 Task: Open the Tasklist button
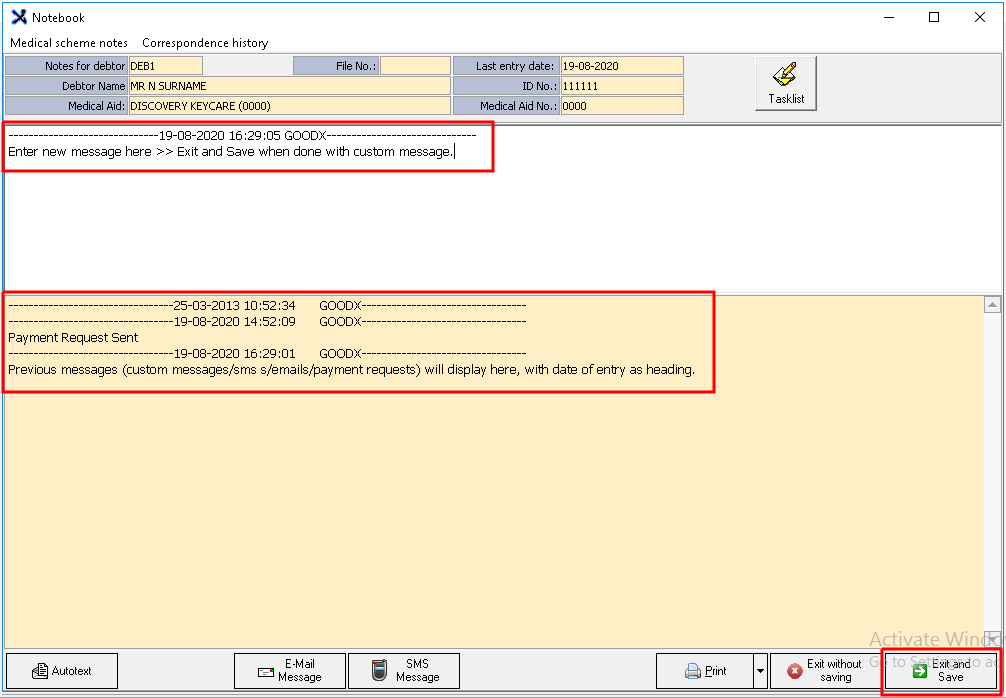pyautogui.click(x=785, y=83)
